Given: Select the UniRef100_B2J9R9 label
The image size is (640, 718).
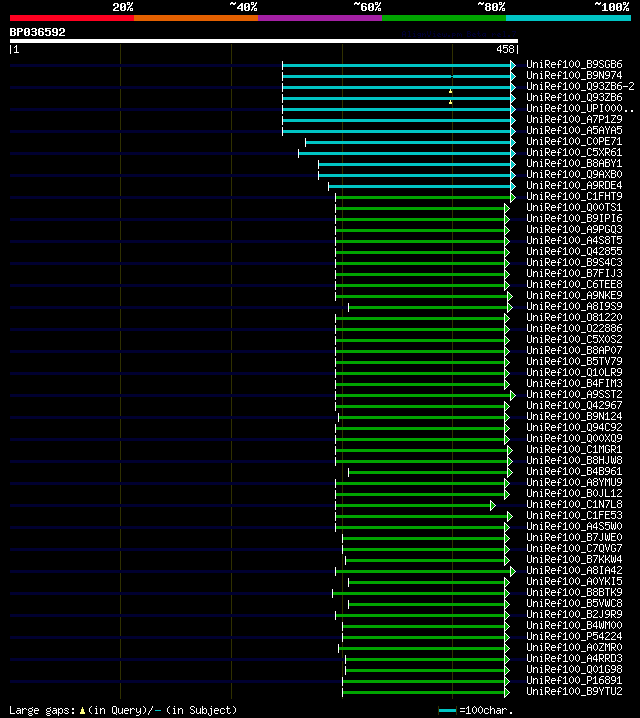Looking at the screenshot, I should pyautogui.click(x=574, y=614).
